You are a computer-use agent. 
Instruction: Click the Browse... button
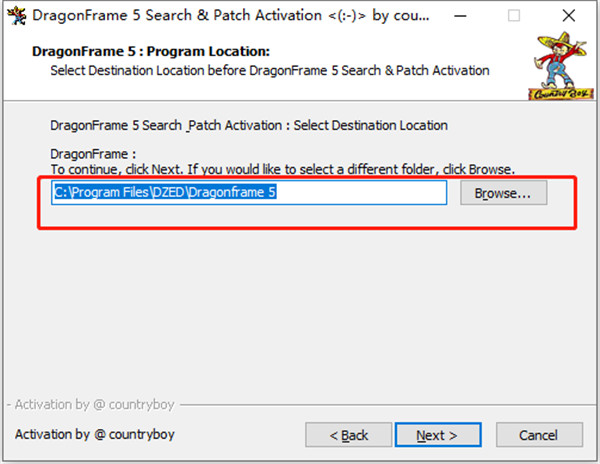point(504,193)
